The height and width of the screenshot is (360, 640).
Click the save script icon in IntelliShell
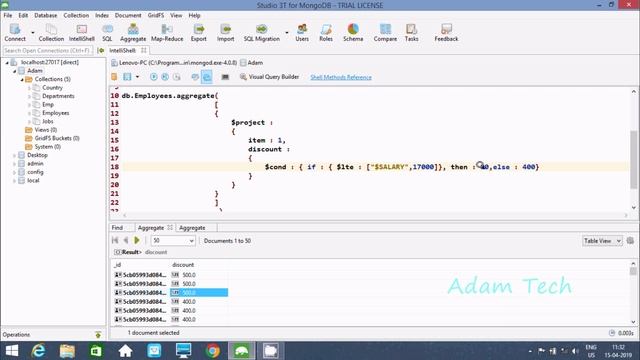pos(127,77)
